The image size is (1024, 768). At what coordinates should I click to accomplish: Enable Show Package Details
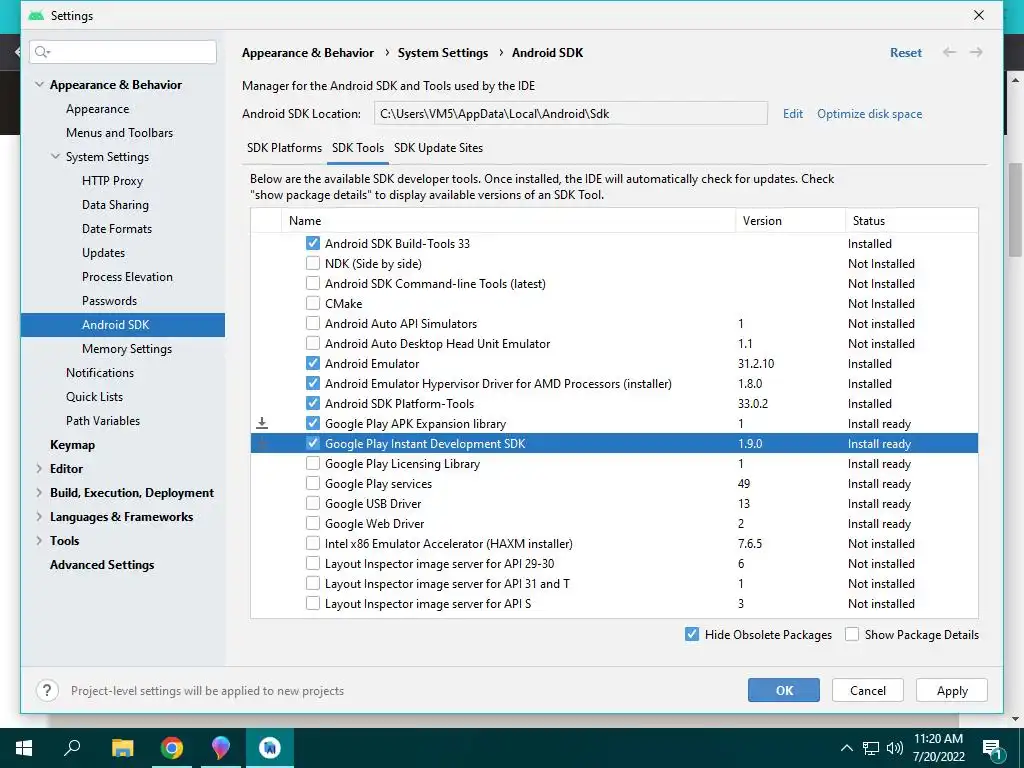click(x=852, y=634)
